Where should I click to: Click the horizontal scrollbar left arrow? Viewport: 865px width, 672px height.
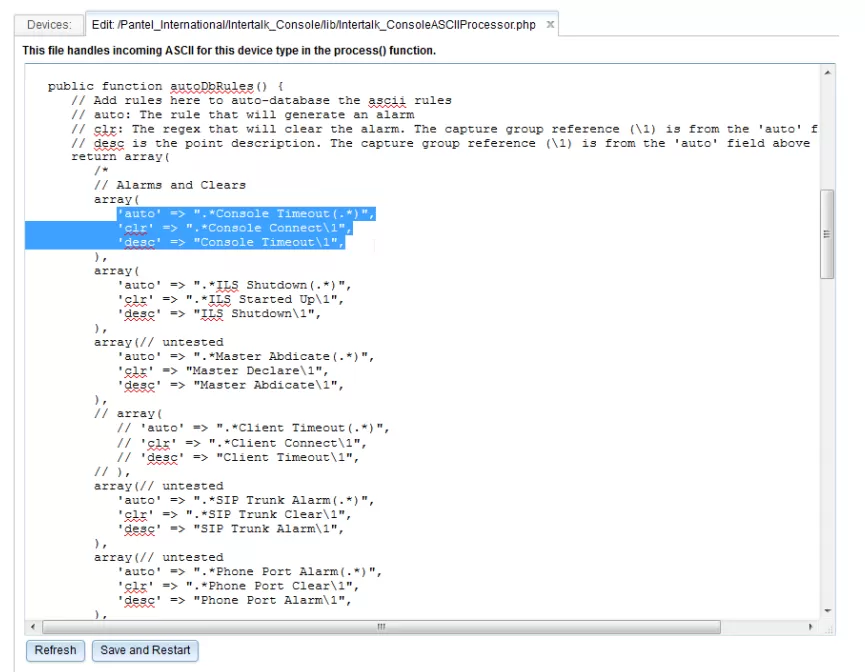(33, 627)
